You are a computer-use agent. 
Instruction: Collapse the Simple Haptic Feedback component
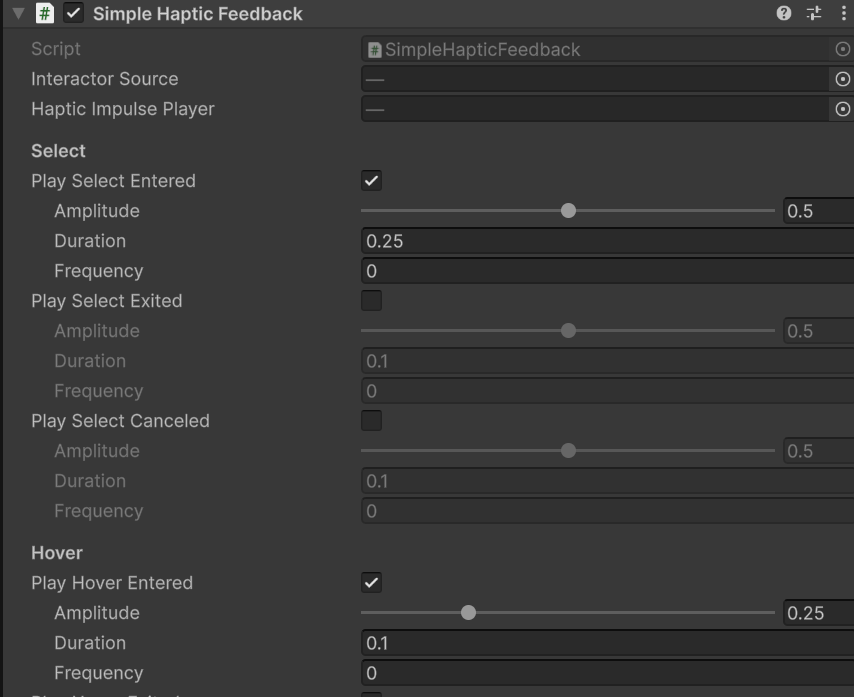(18, 14)
